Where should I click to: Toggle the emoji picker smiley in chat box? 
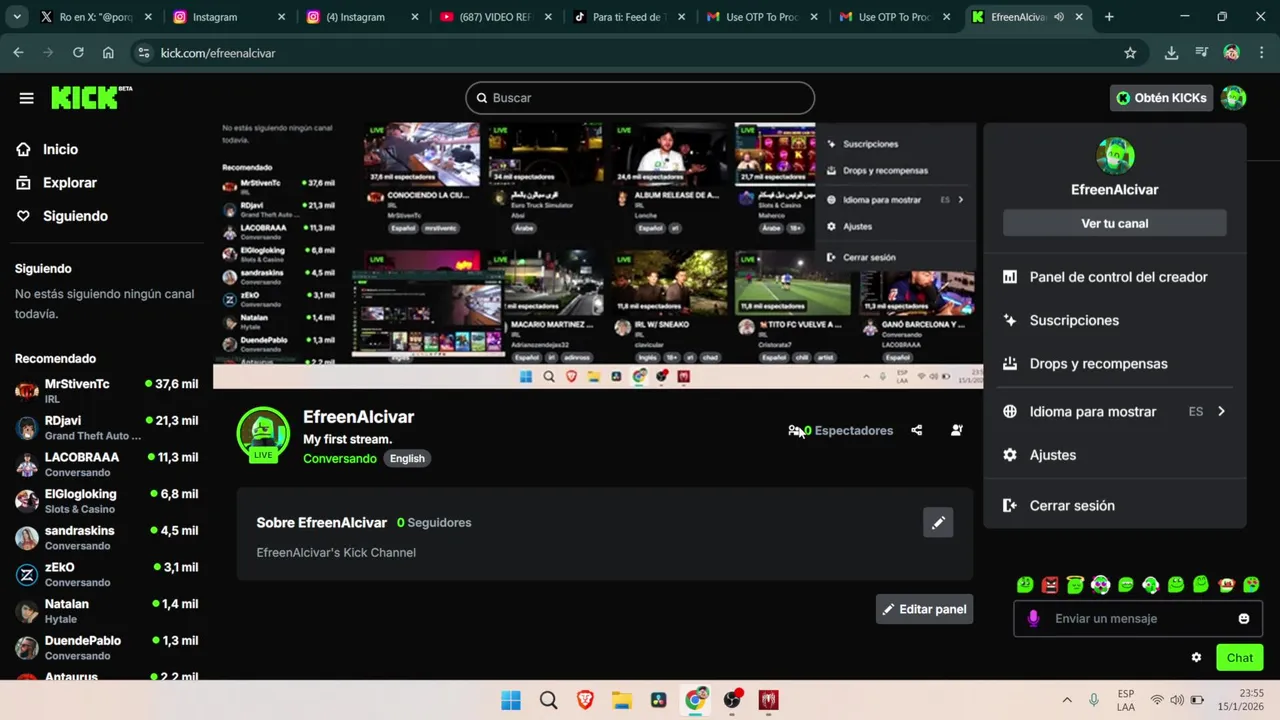point(1244,619)
